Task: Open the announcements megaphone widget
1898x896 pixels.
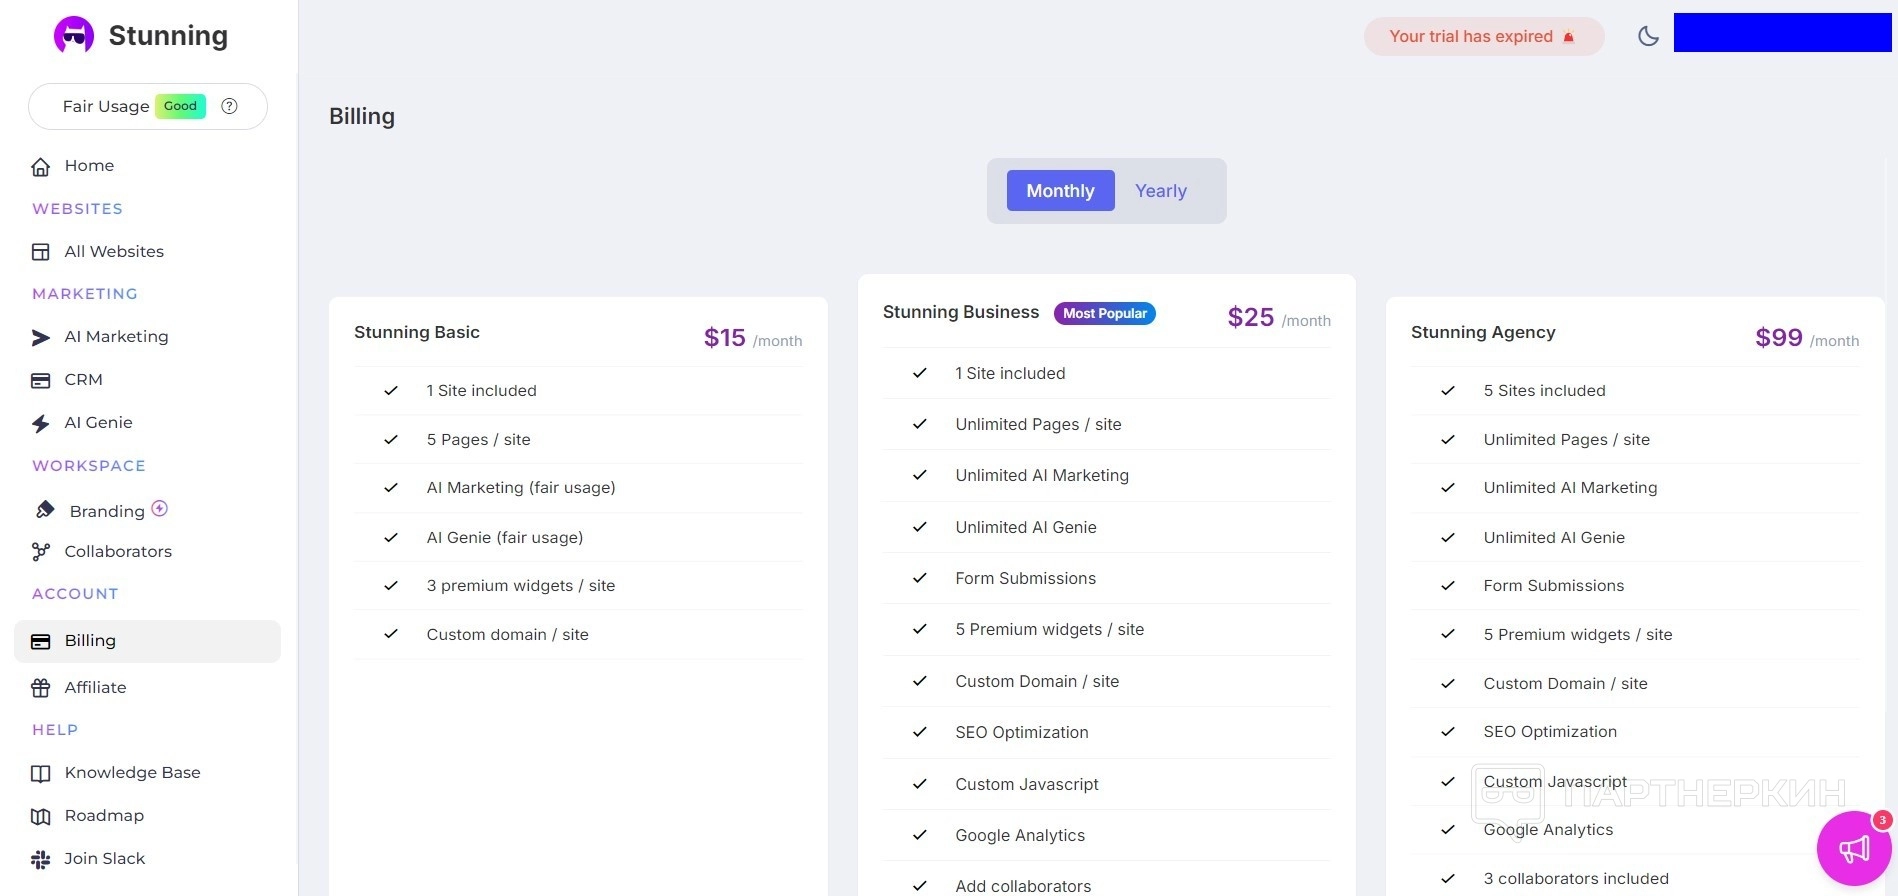Action: pos(1853,849)
